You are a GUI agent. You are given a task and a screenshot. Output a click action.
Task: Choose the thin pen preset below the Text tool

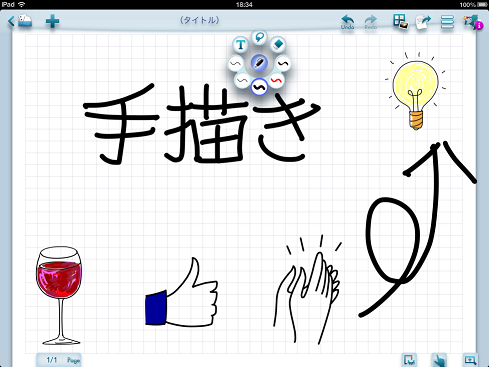[x=236, y=63]
